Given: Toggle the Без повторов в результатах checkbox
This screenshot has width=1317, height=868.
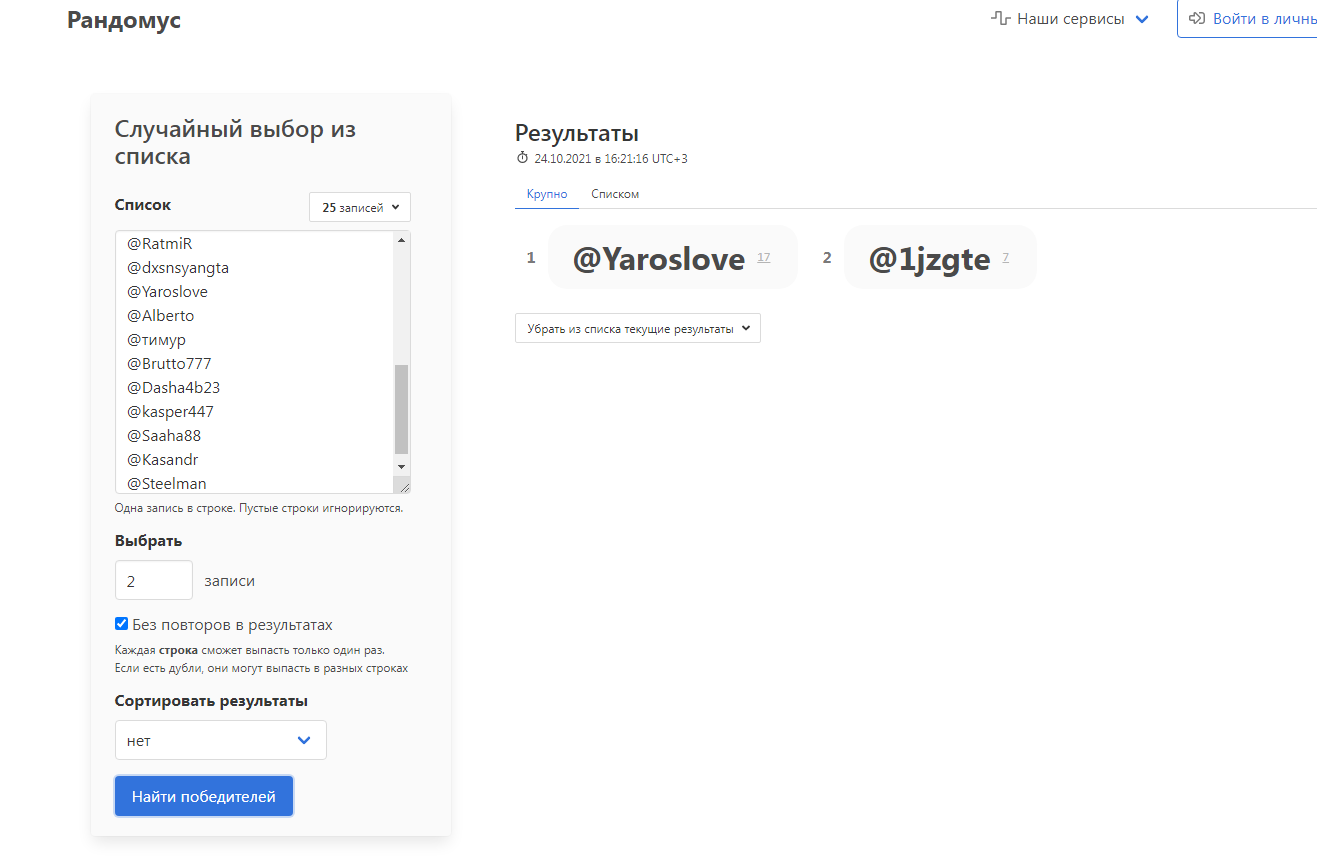Looking at the screenshot, I should [122, 624].
